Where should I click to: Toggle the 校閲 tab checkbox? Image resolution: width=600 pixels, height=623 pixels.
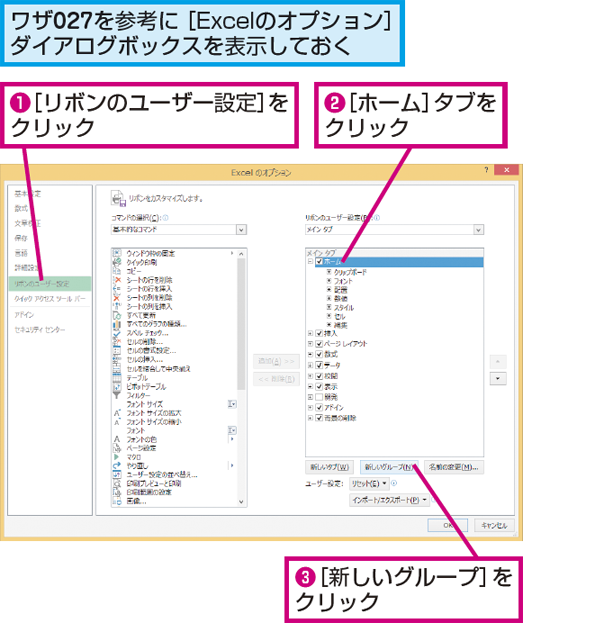(x=319, y=376)
